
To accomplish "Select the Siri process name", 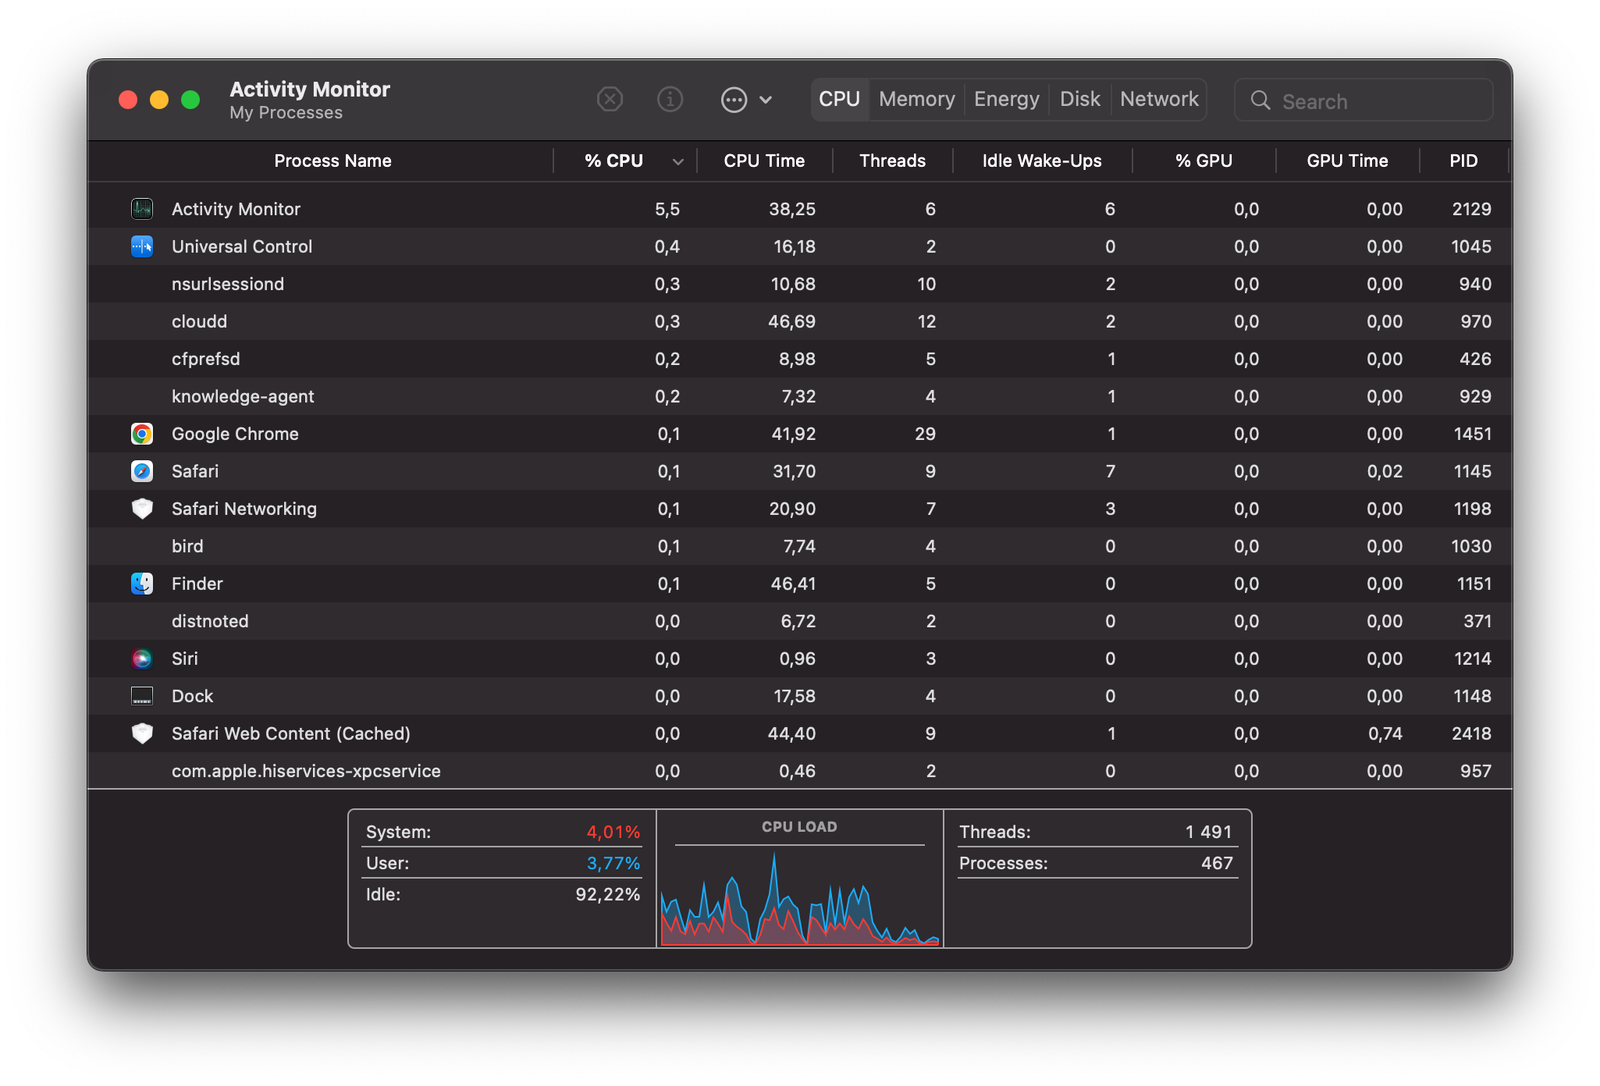I will [x=185, y=659].
